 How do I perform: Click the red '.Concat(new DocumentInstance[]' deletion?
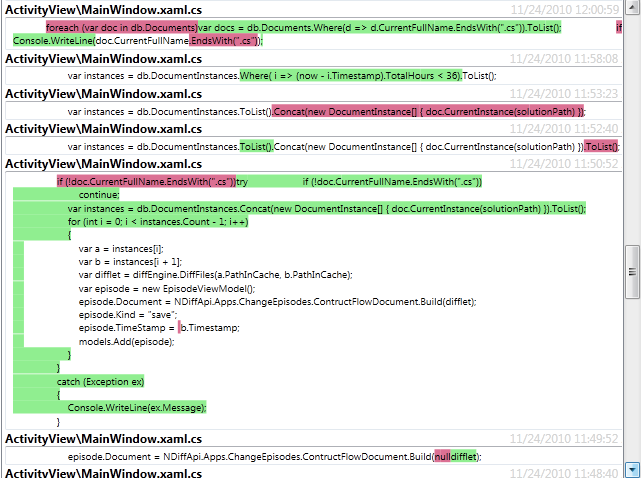428,111
